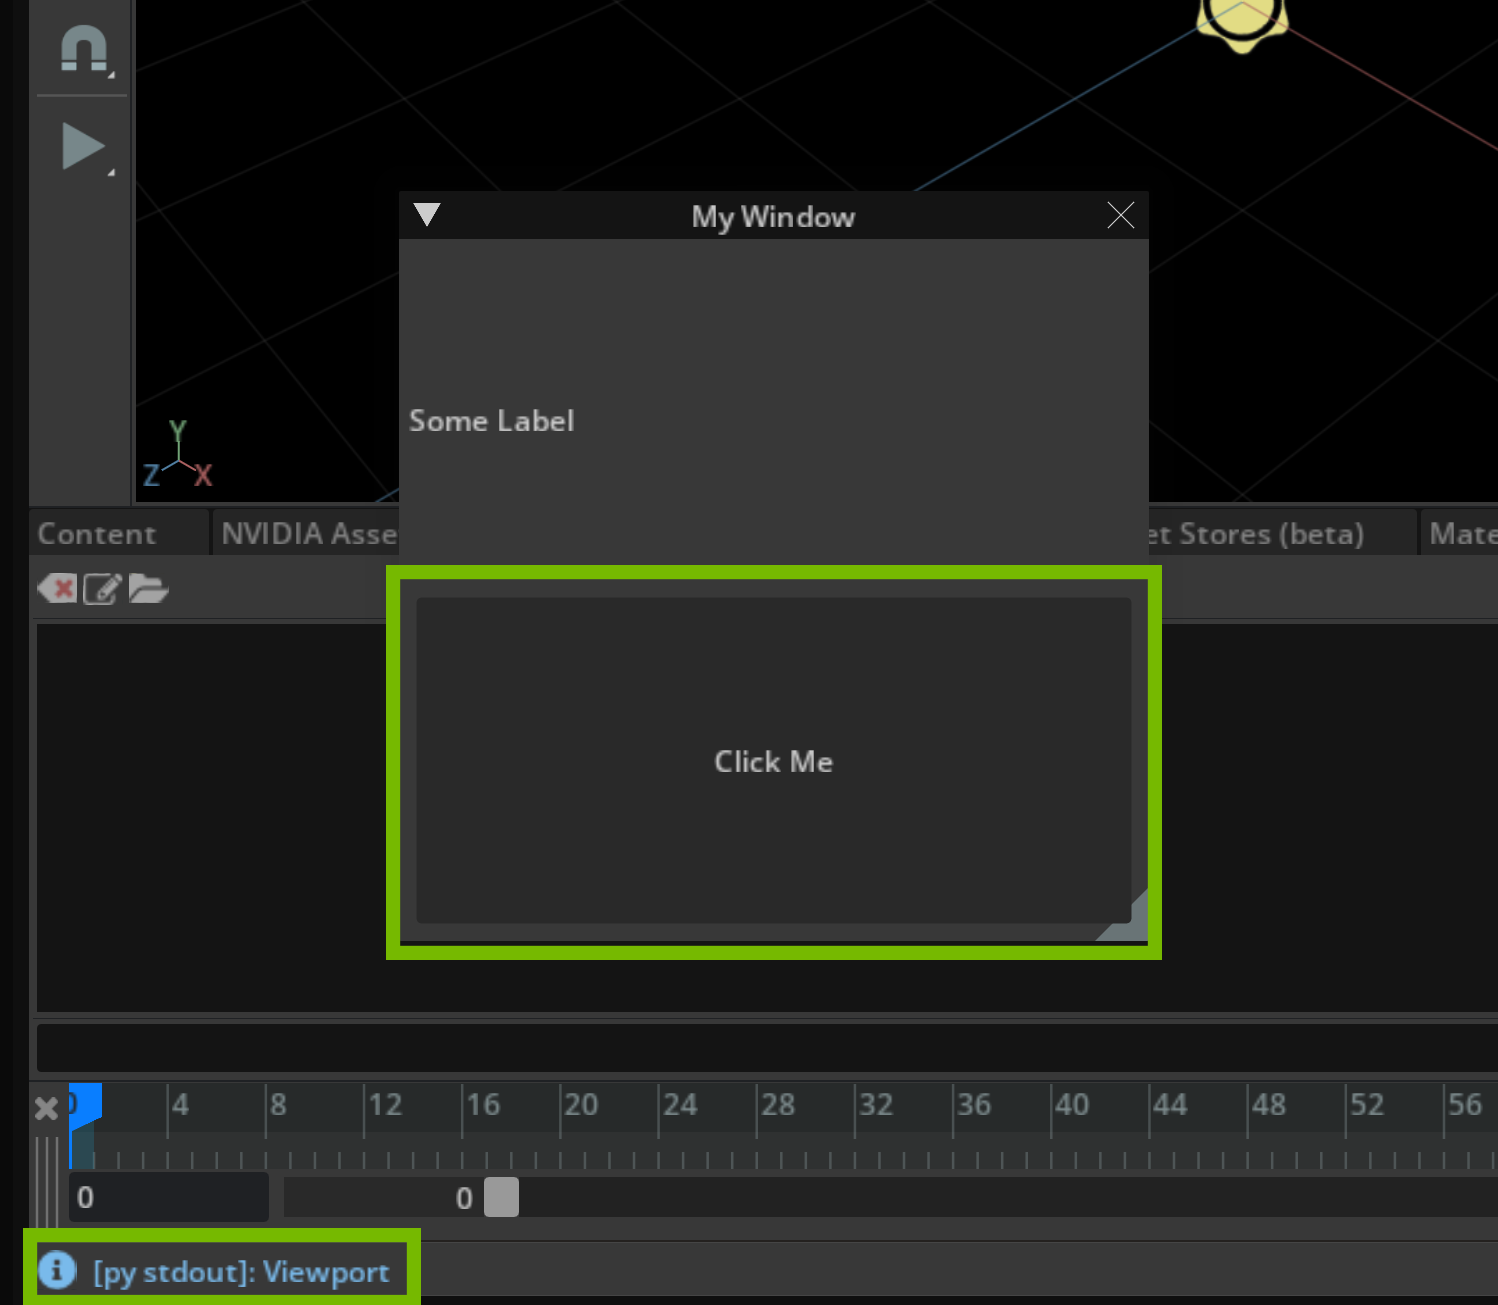This screenshot has width=1498, height=1305.
Task: Click the timeline close X icon
Action: coord(46,1108)
